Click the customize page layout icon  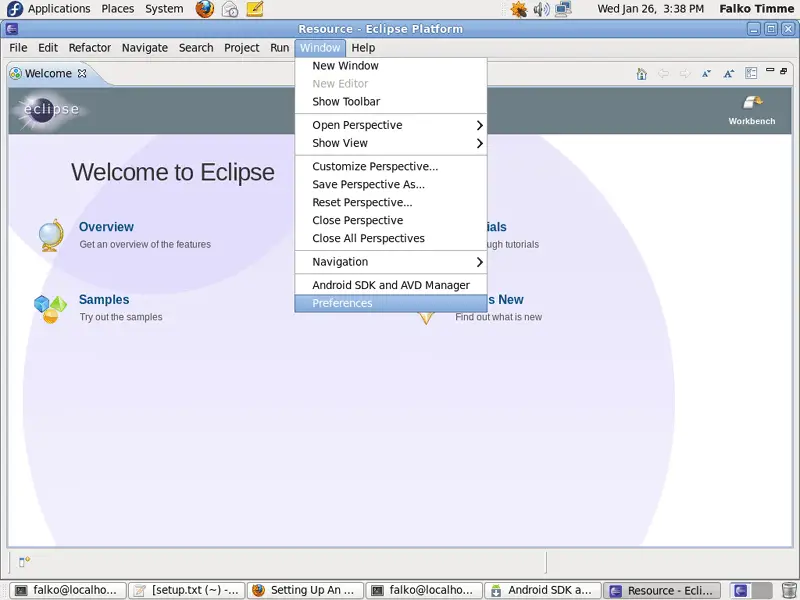[x=751, y=73]
